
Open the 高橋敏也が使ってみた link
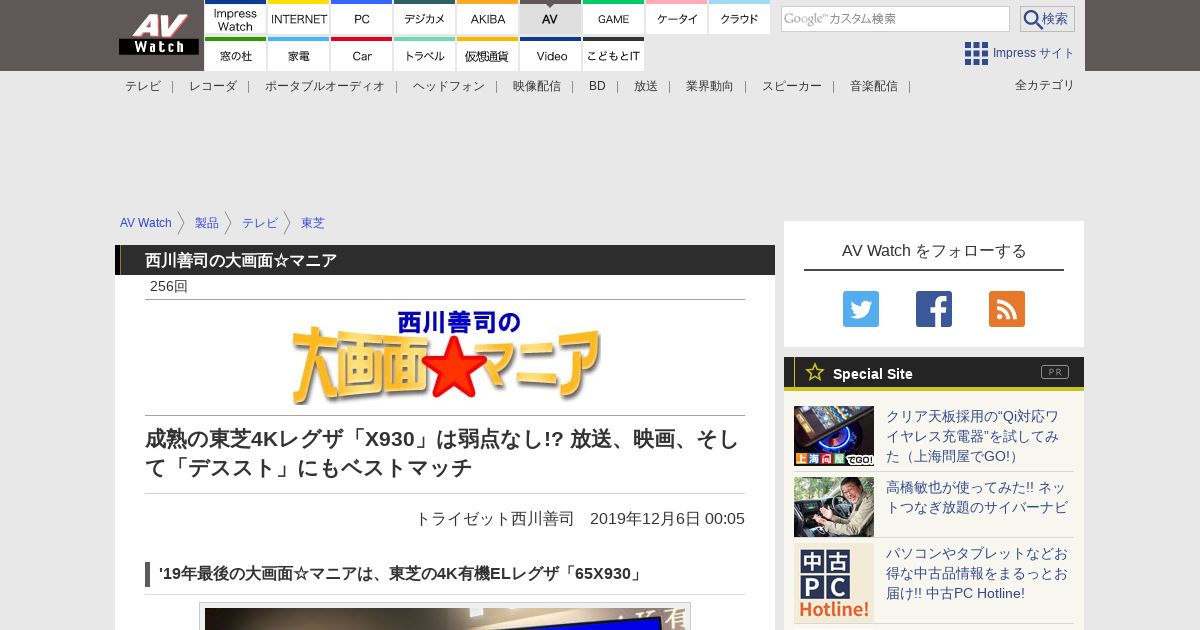[x=977, y=497]
